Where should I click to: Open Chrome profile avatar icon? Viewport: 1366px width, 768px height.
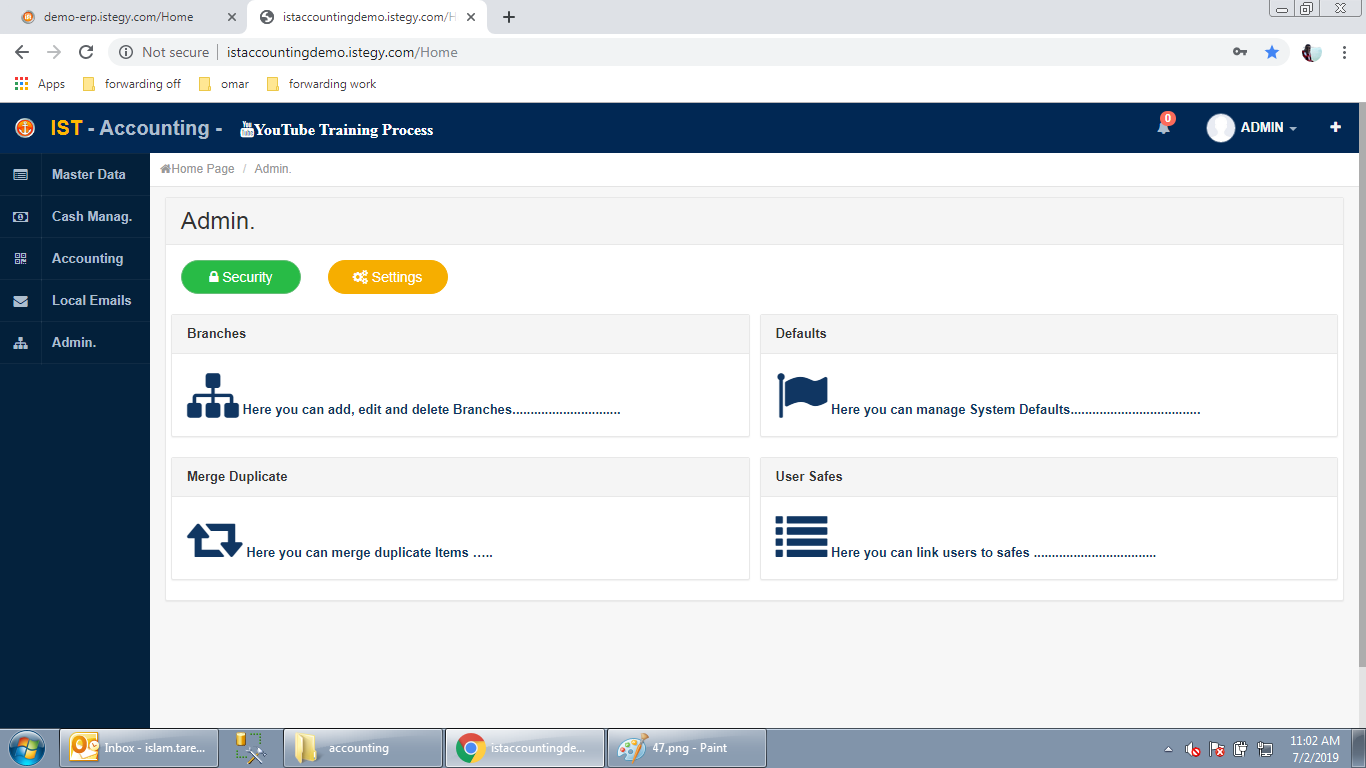pos(1312,52)
